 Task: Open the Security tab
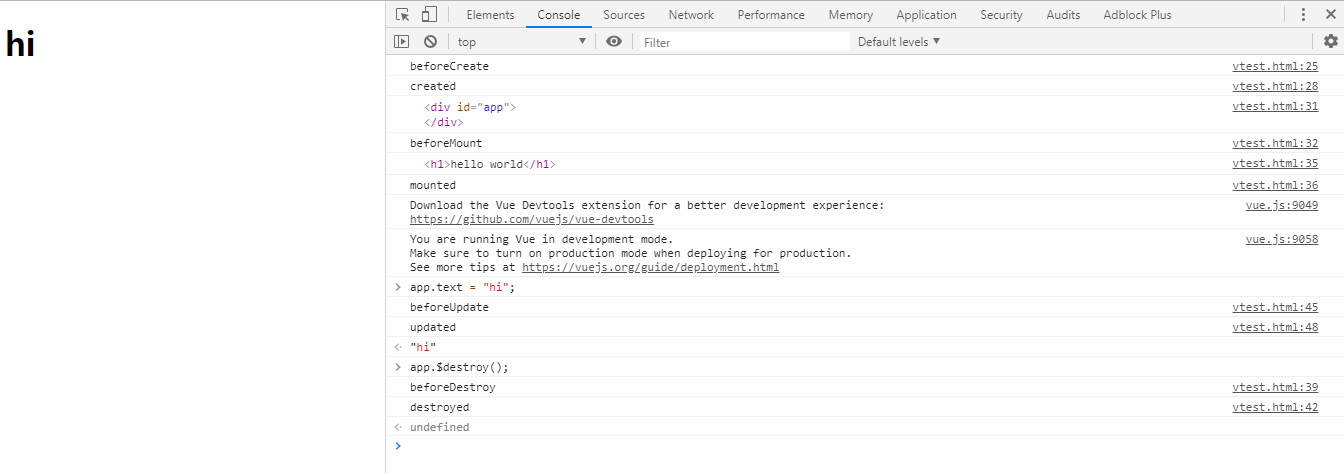pyautogui.click(x=1001, y=14)
